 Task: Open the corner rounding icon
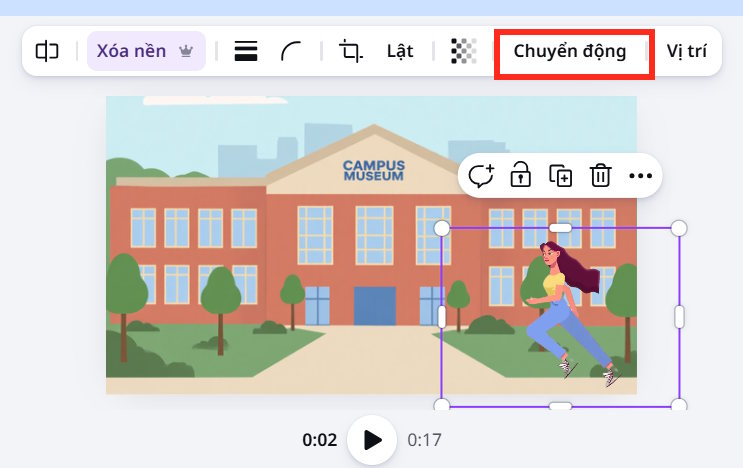click(x=290, y=51)
